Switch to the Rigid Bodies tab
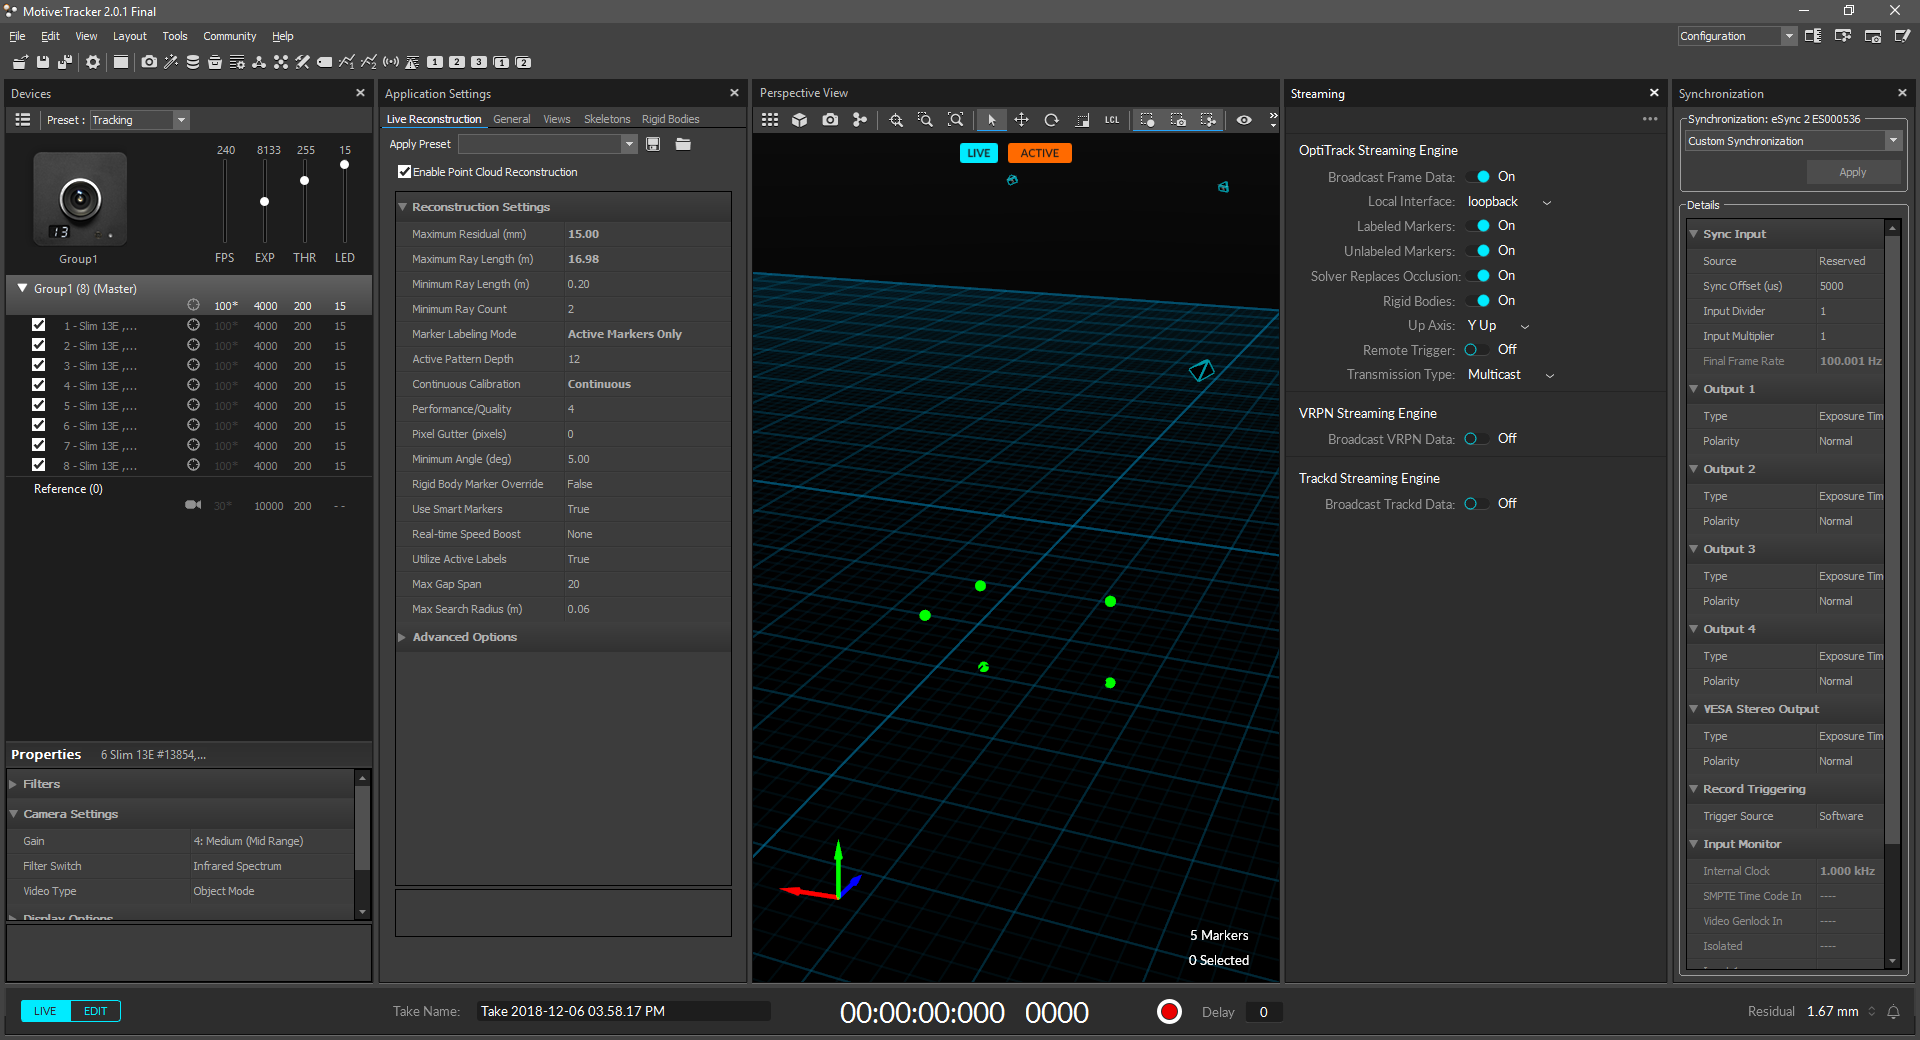The height and width of the screenshot is (1040, 1920). click(x=670, y=119)
